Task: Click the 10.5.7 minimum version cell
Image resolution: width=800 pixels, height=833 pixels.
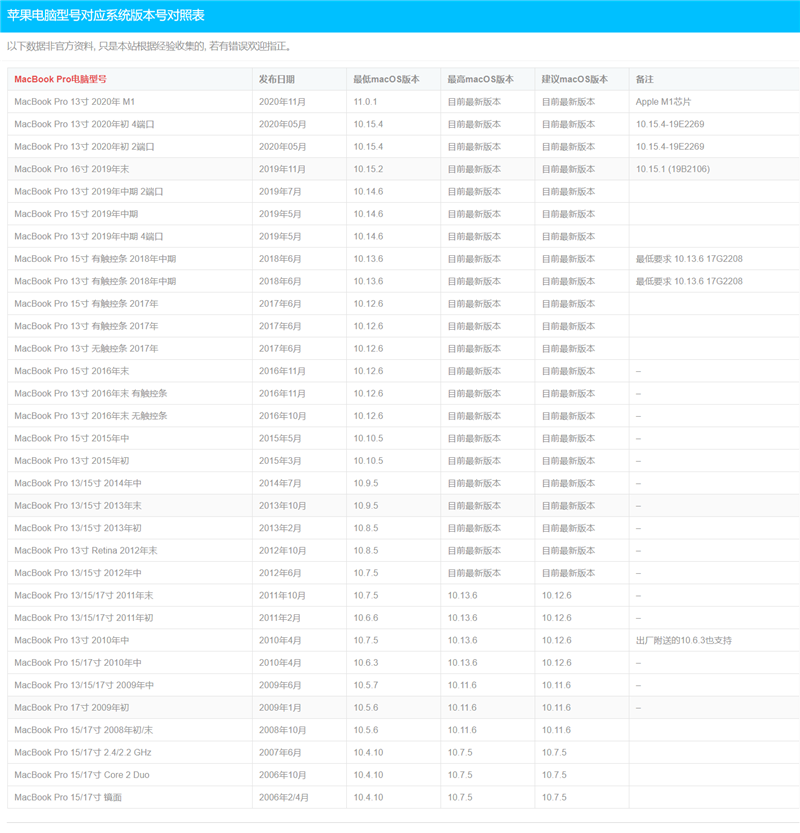Action: [366, 685]
